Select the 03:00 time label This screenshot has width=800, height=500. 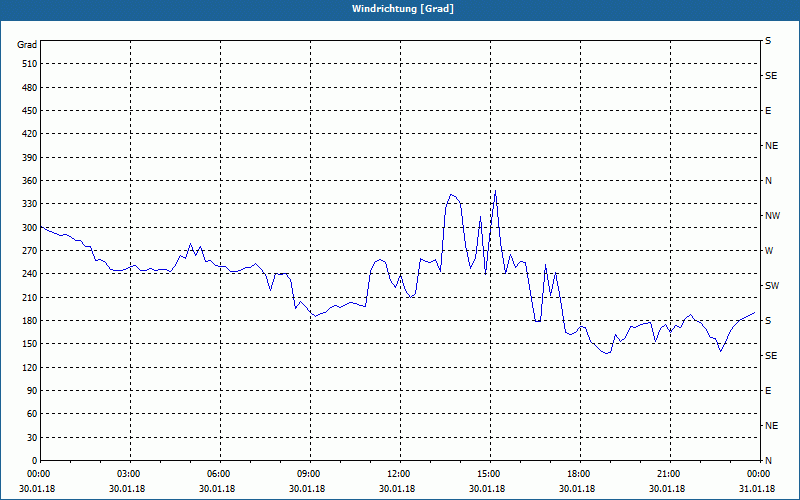(131, 474)
